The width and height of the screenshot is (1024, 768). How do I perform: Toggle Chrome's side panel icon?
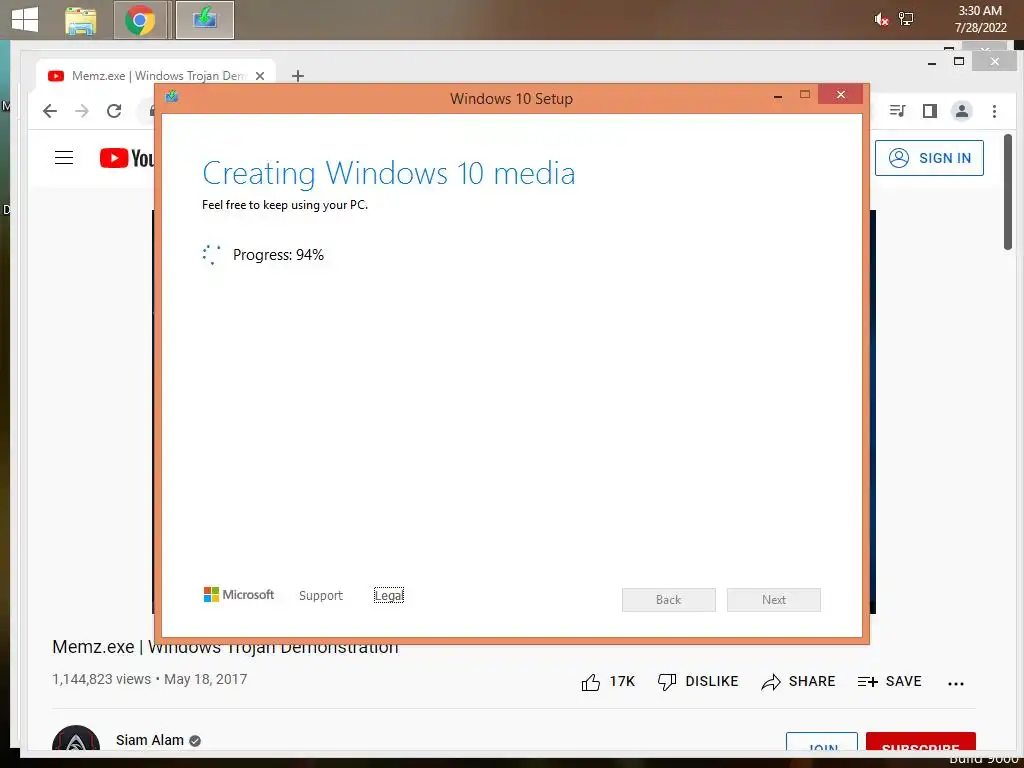930,111
